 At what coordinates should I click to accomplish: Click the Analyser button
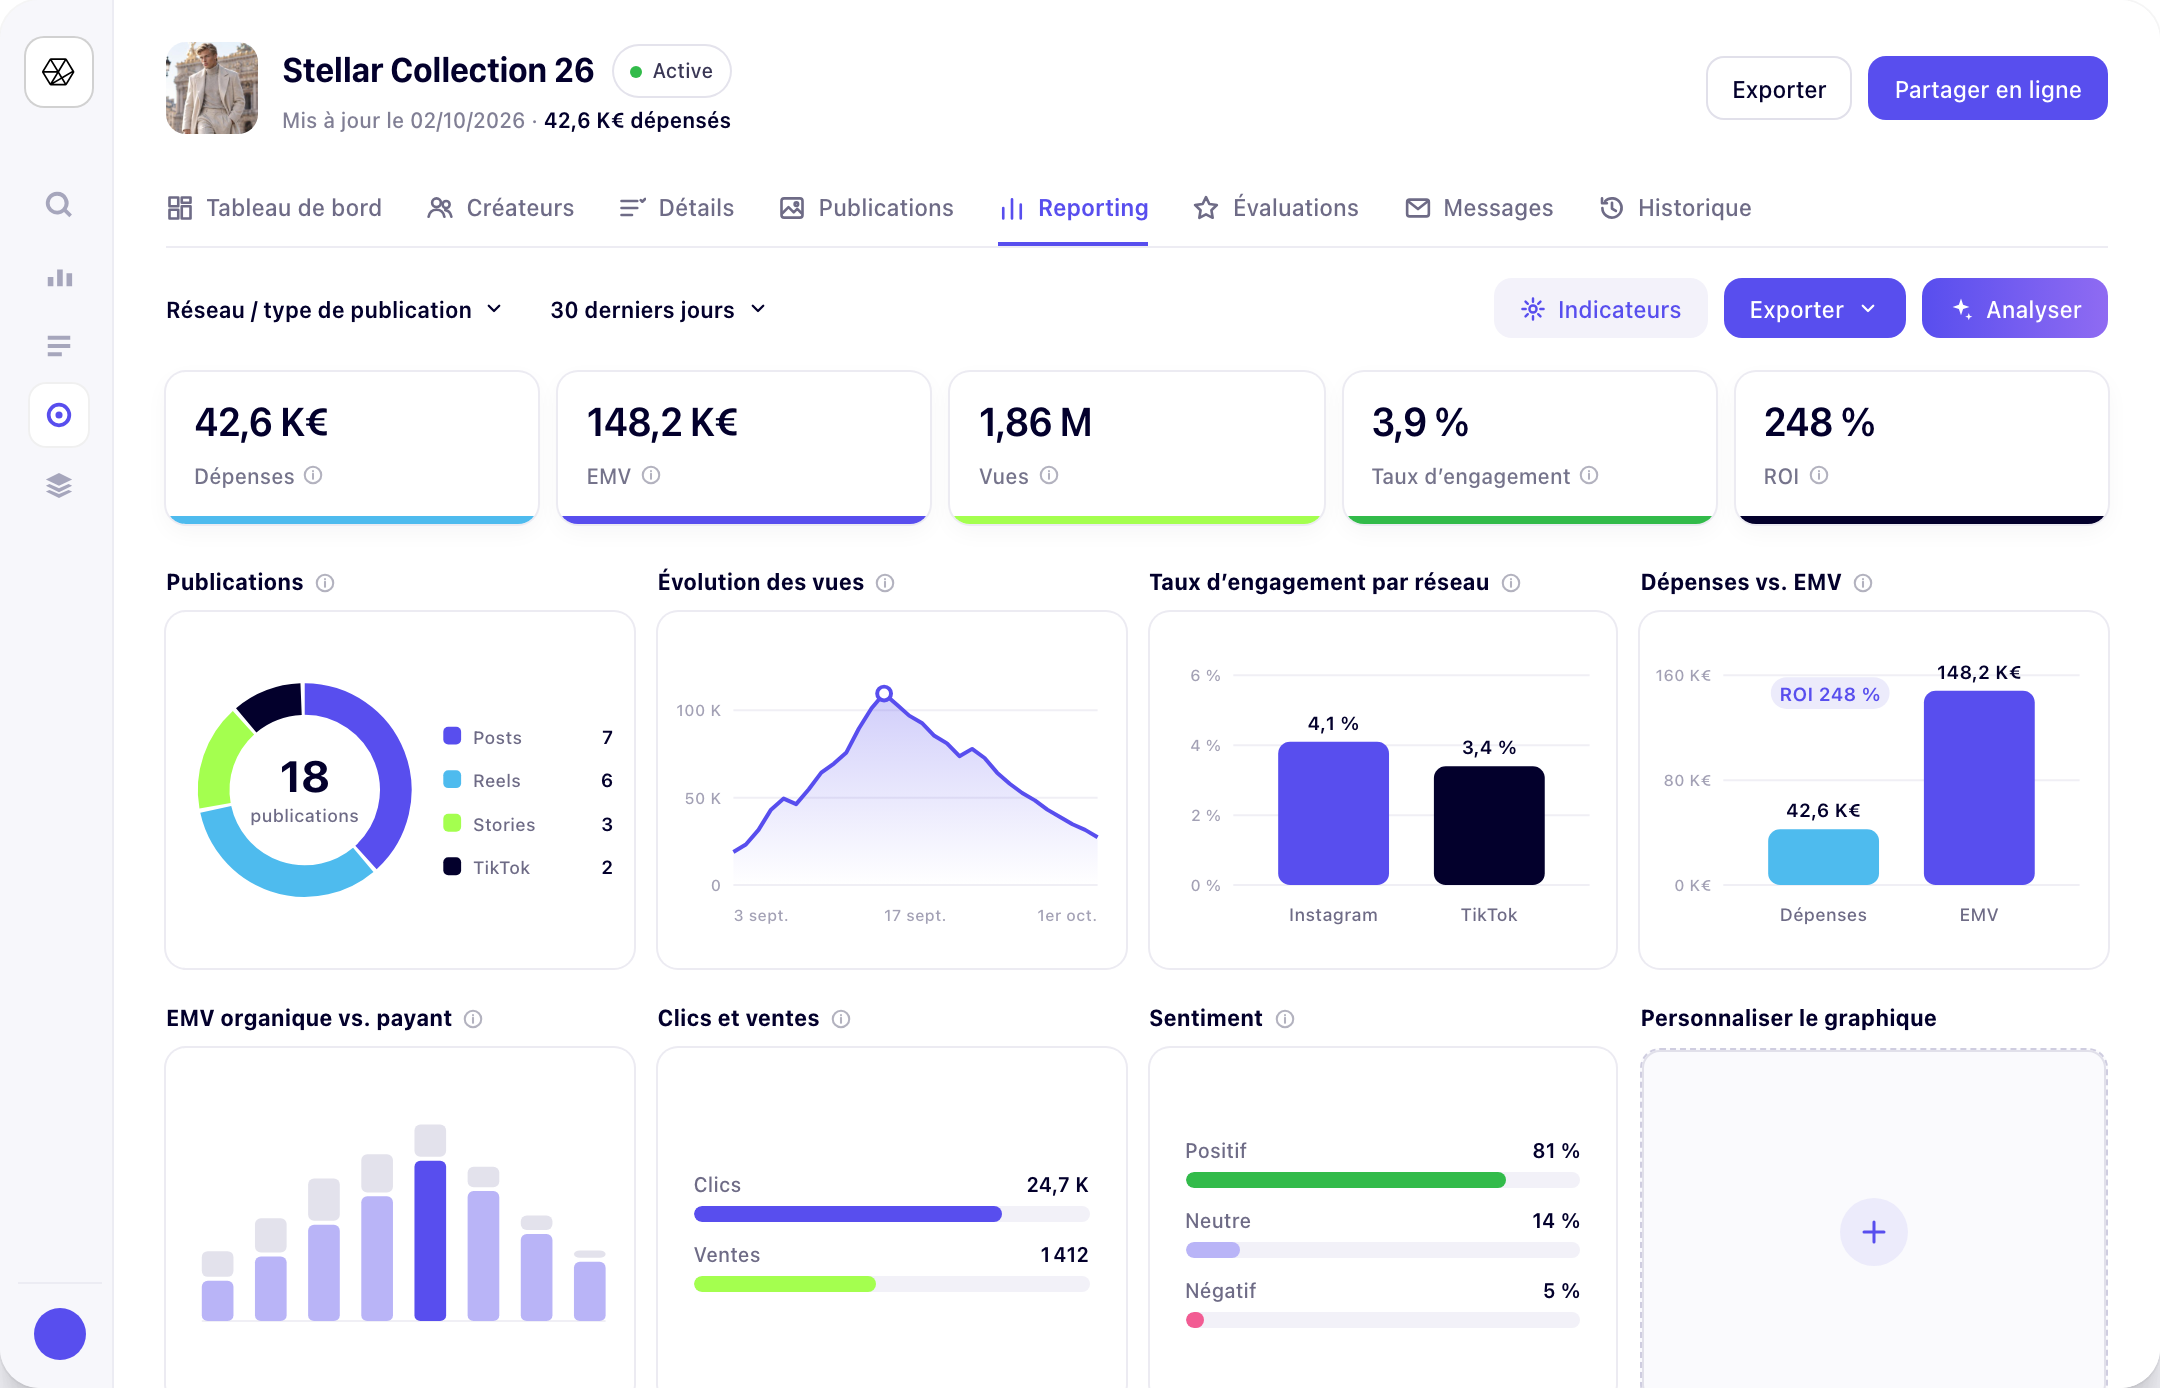point(2014,309)
